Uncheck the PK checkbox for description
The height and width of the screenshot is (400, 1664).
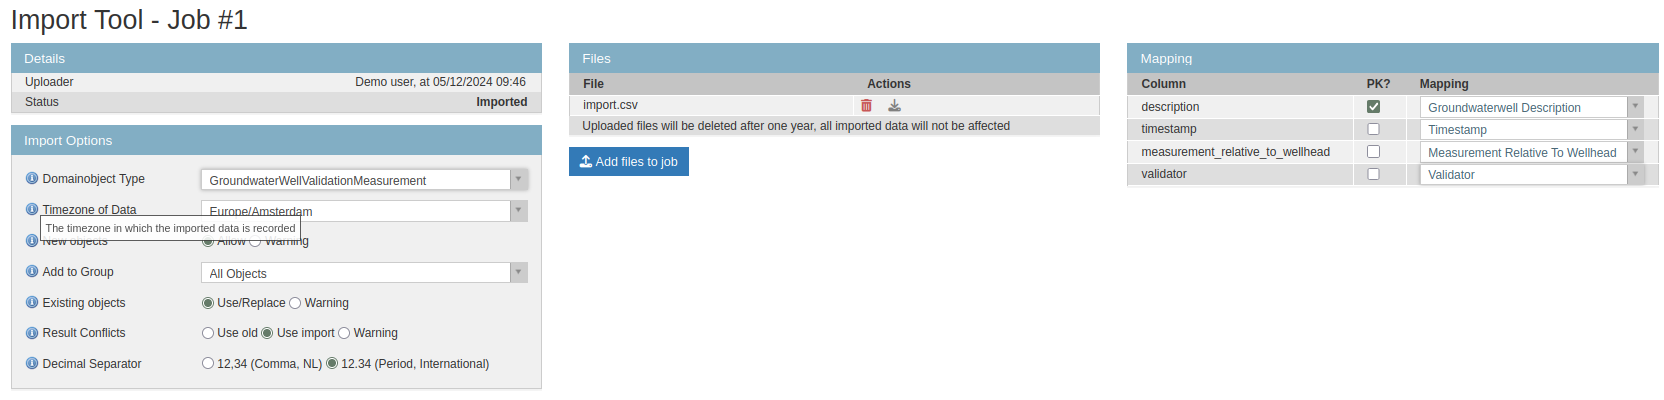[x=1373, y=106]
